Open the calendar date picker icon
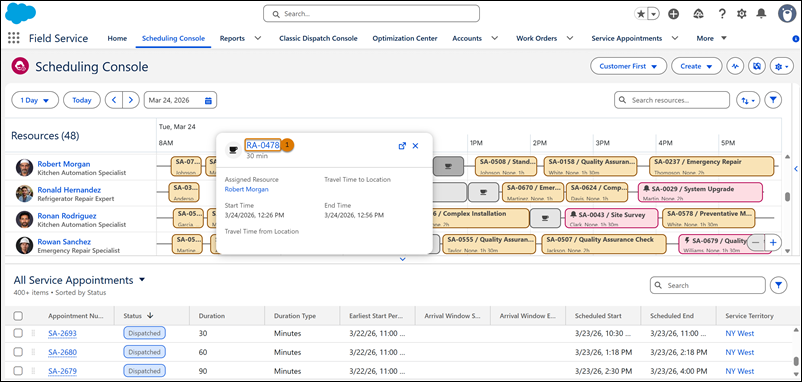Screen dimensions: 802x382 pyautogui.click(x=208, y=100)
